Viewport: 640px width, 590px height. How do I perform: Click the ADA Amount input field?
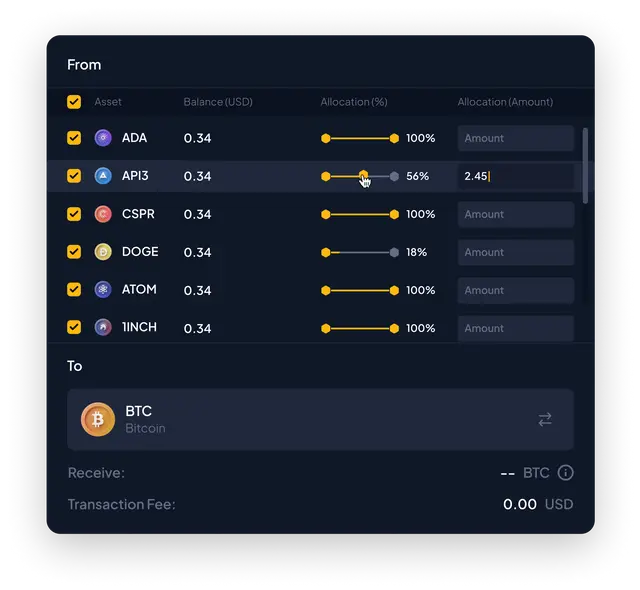coord(516,138)
